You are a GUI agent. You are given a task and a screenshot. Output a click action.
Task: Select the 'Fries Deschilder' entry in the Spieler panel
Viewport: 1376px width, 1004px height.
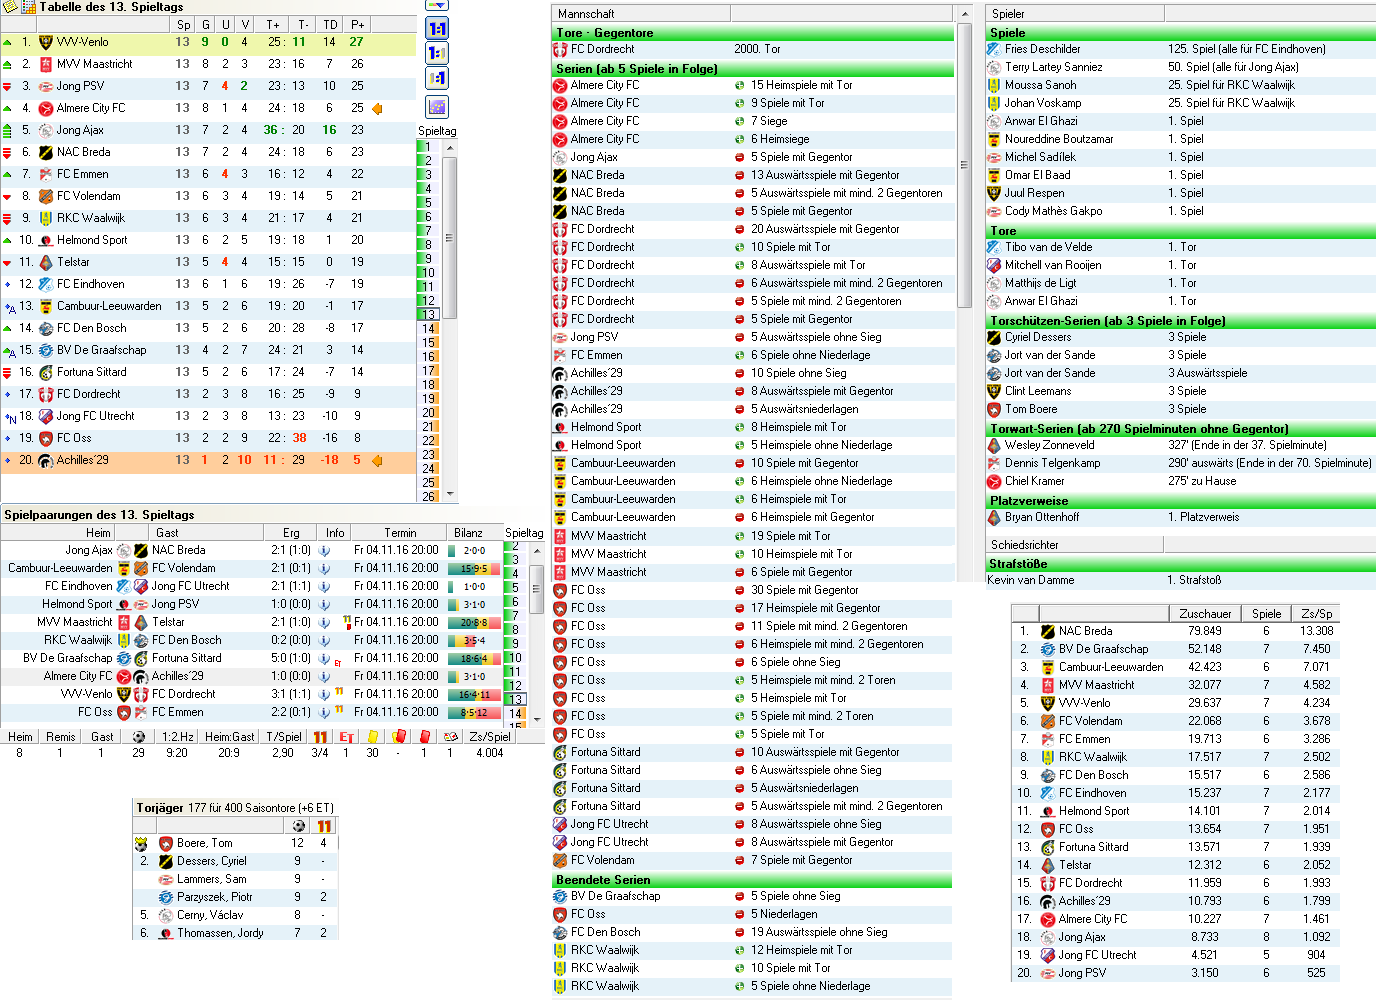[x=1181, y=49]
